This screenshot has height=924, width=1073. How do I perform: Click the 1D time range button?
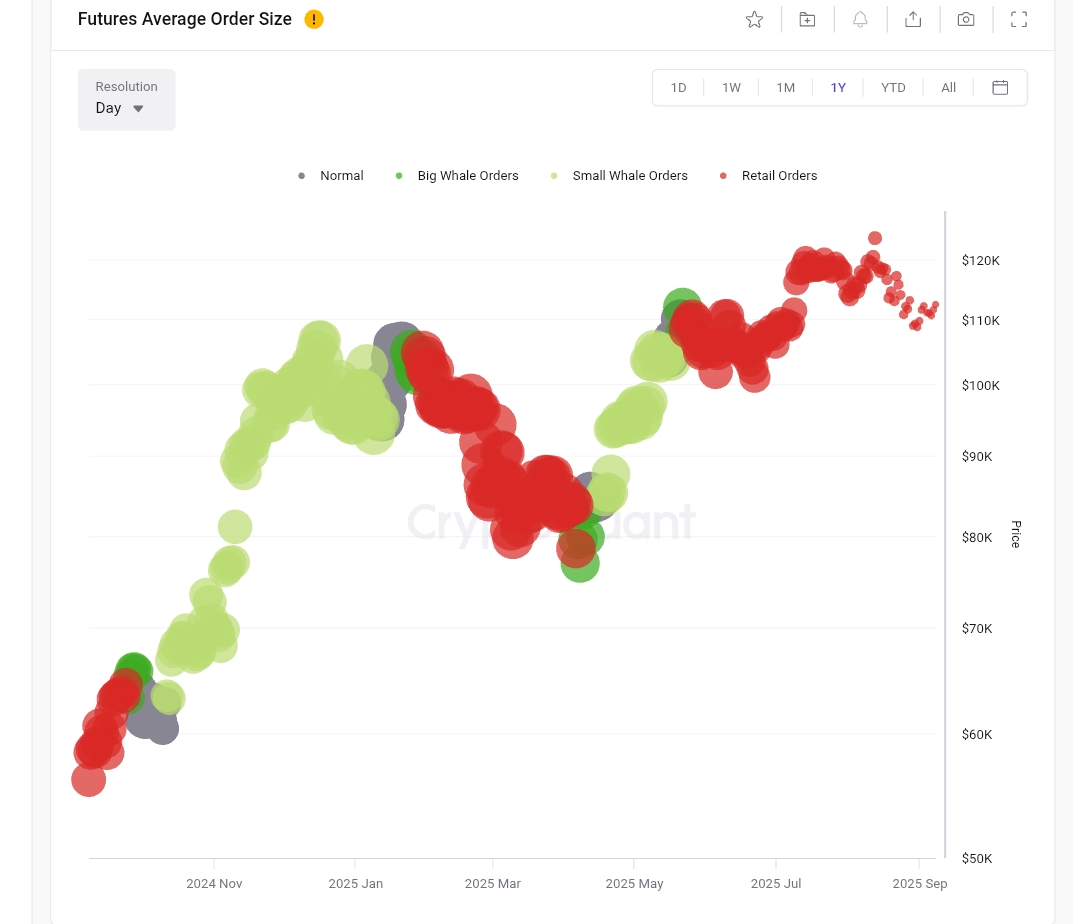[678, 87]
